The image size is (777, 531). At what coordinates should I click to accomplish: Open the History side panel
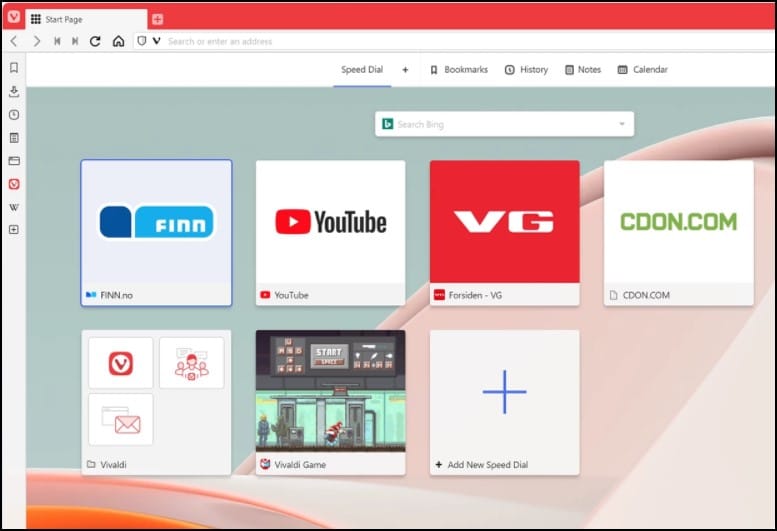(x=14, y=115)
